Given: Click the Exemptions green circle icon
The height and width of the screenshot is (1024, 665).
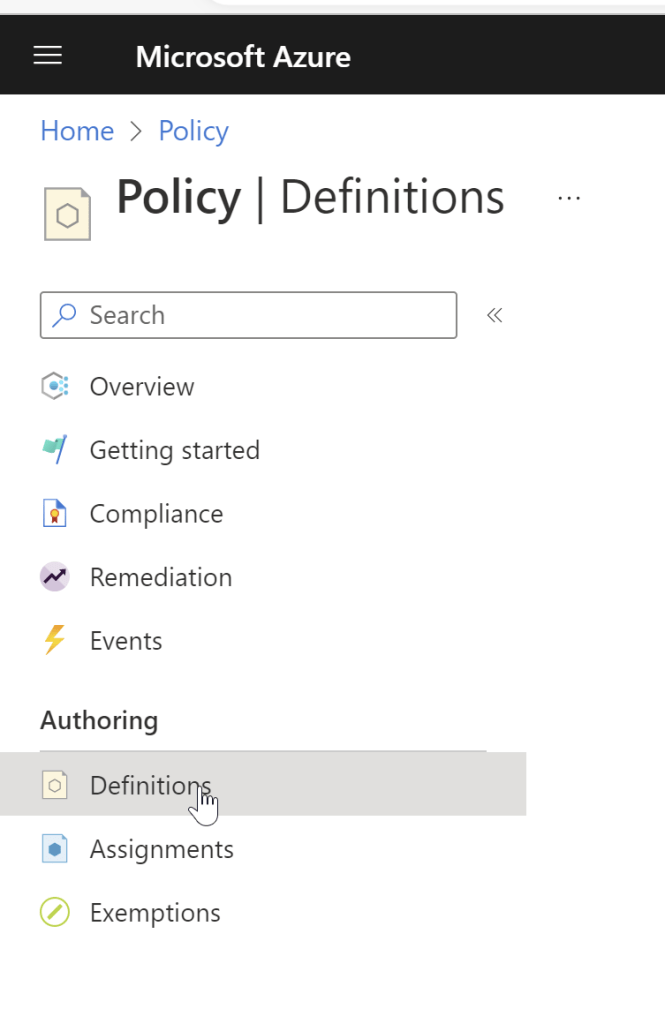Looking at the screenshot, I should coord(55,913).
